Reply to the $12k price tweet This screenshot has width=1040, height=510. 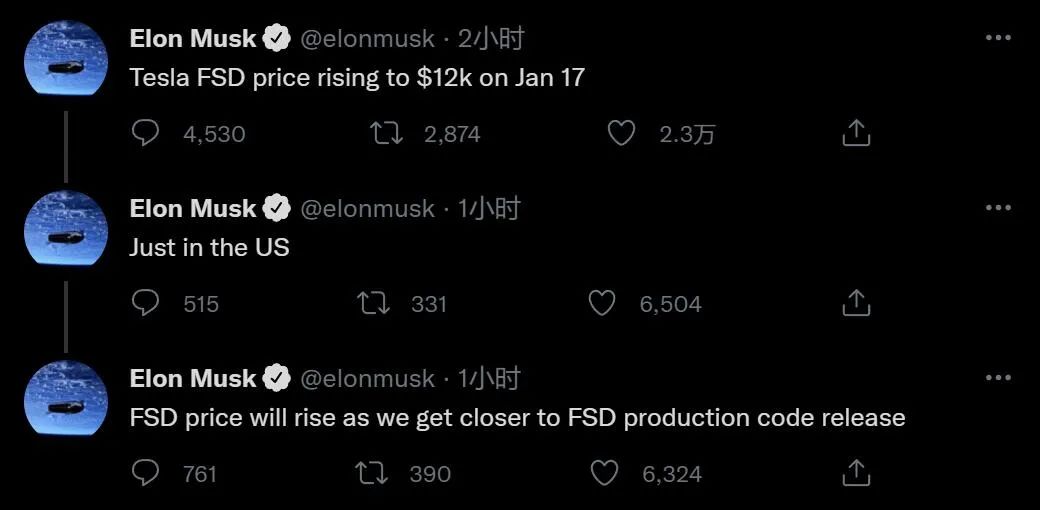146,133
